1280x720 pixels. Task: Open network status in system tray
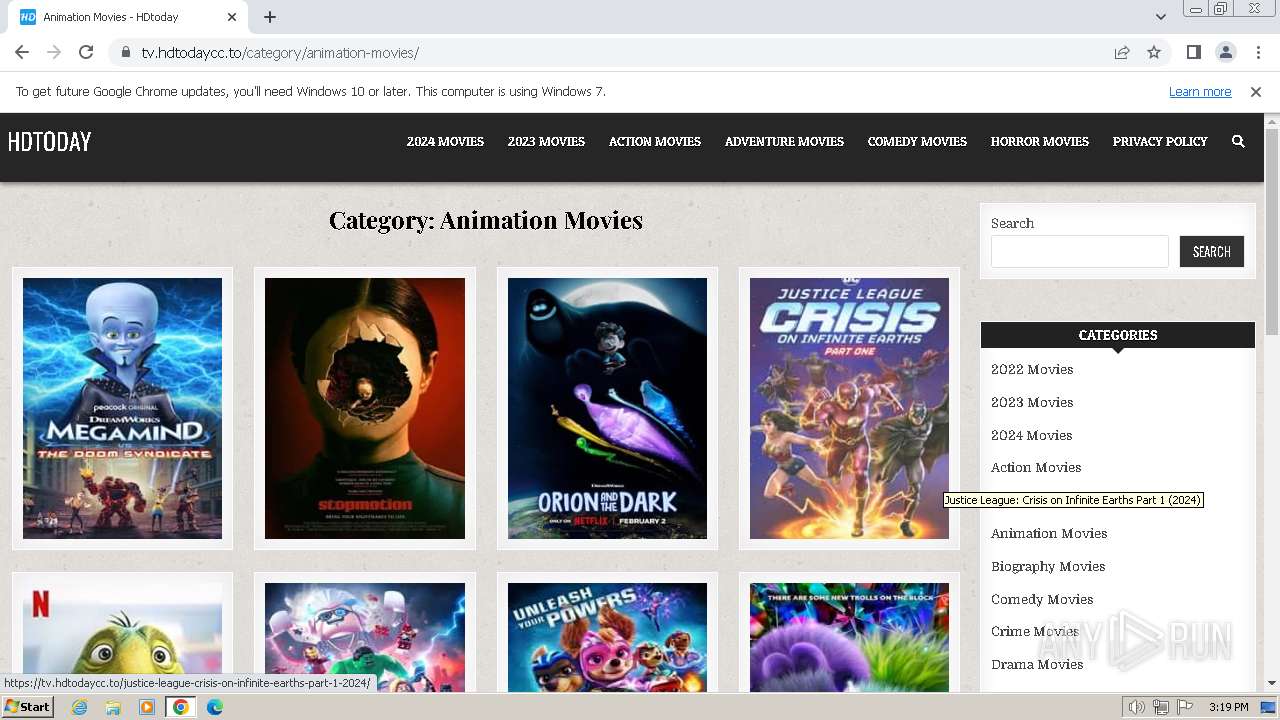1161,707
